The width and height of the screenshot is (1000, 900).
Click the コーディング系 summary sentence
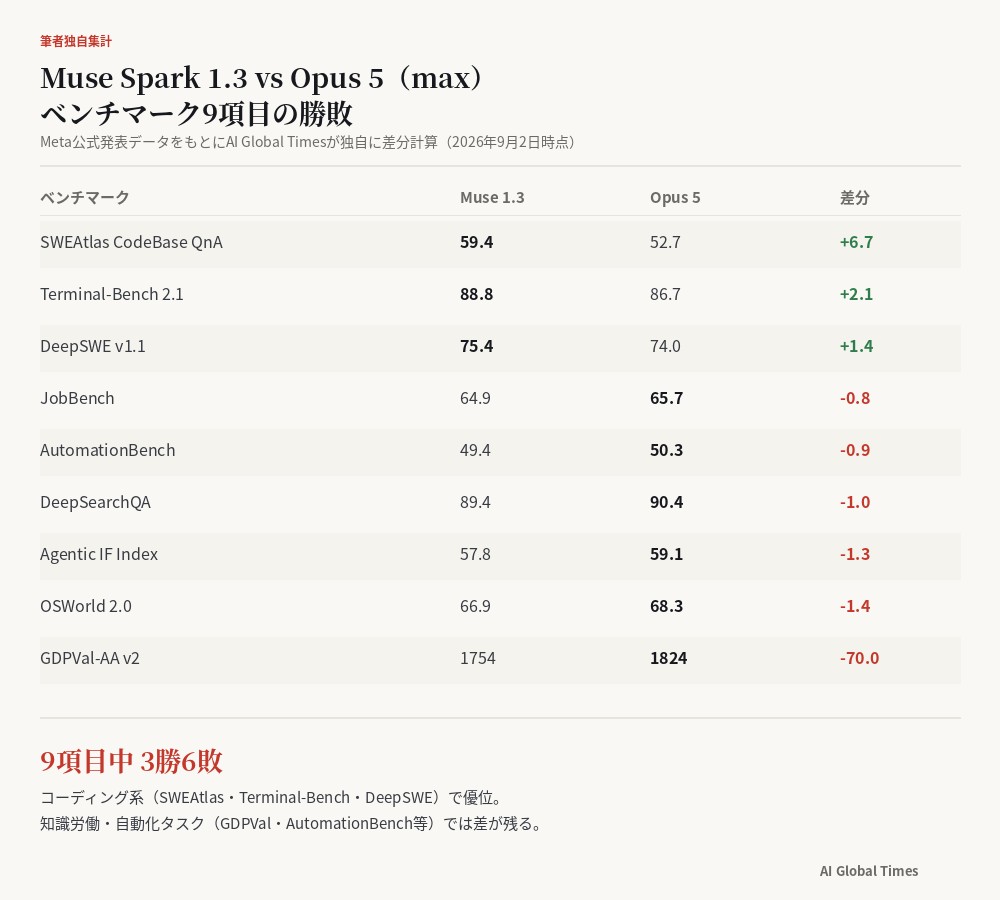coord(272,798)
